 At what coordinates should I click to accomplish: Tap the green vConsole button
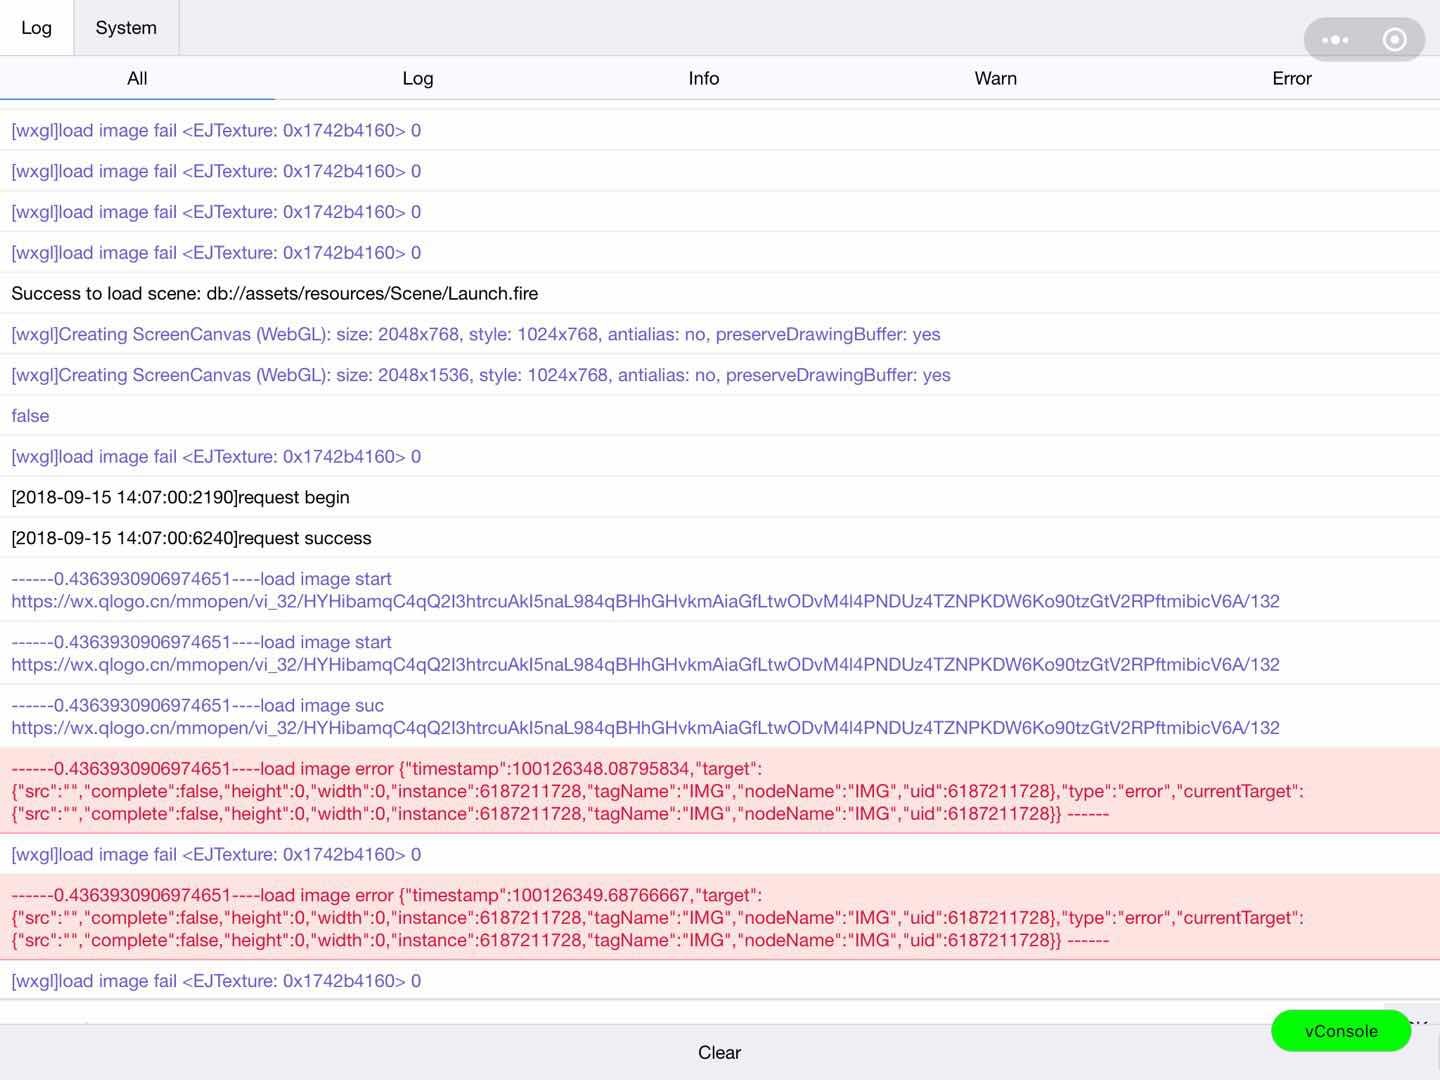click(x=1340, y=1031)
